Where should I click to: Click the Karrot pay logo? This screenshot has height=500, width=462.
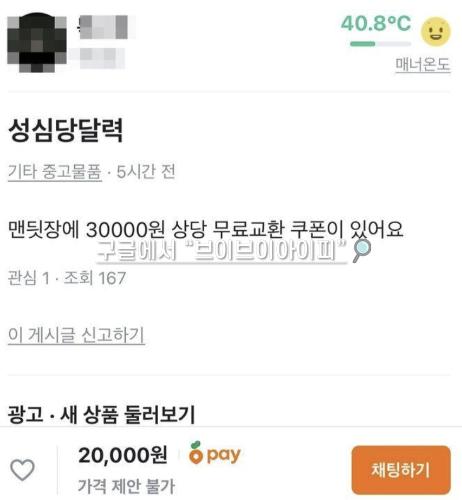click(215, 453)
